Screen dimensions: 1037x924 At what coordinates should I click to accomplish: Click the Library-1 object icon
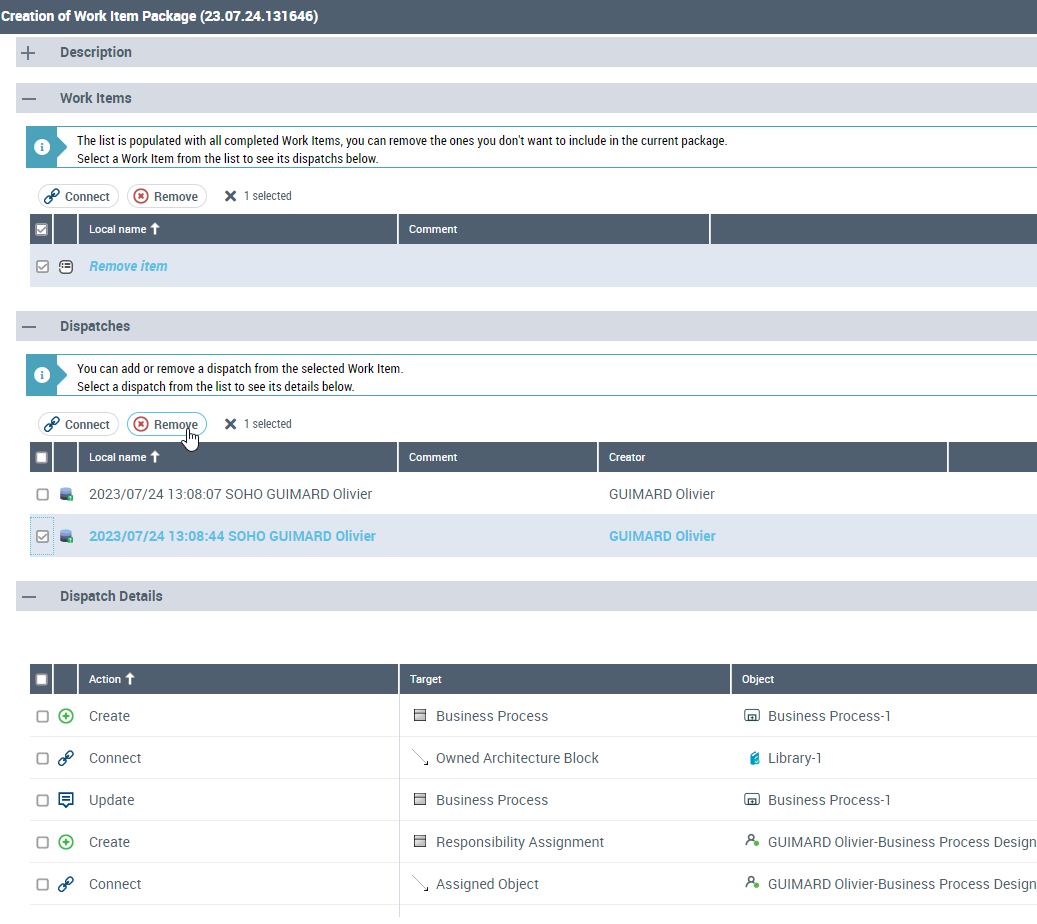pos(754,758)
